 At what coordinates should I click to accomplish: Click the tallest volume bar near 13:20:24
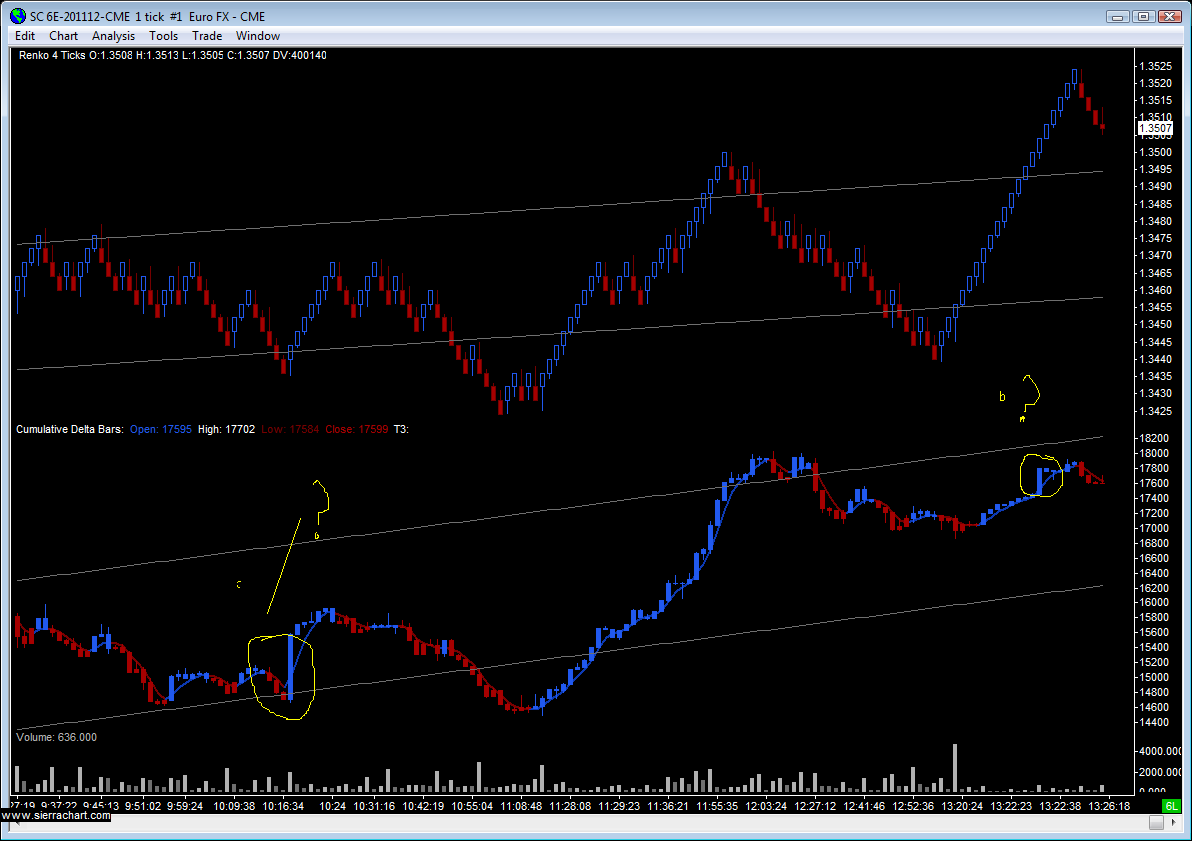(x=955, y=768)
